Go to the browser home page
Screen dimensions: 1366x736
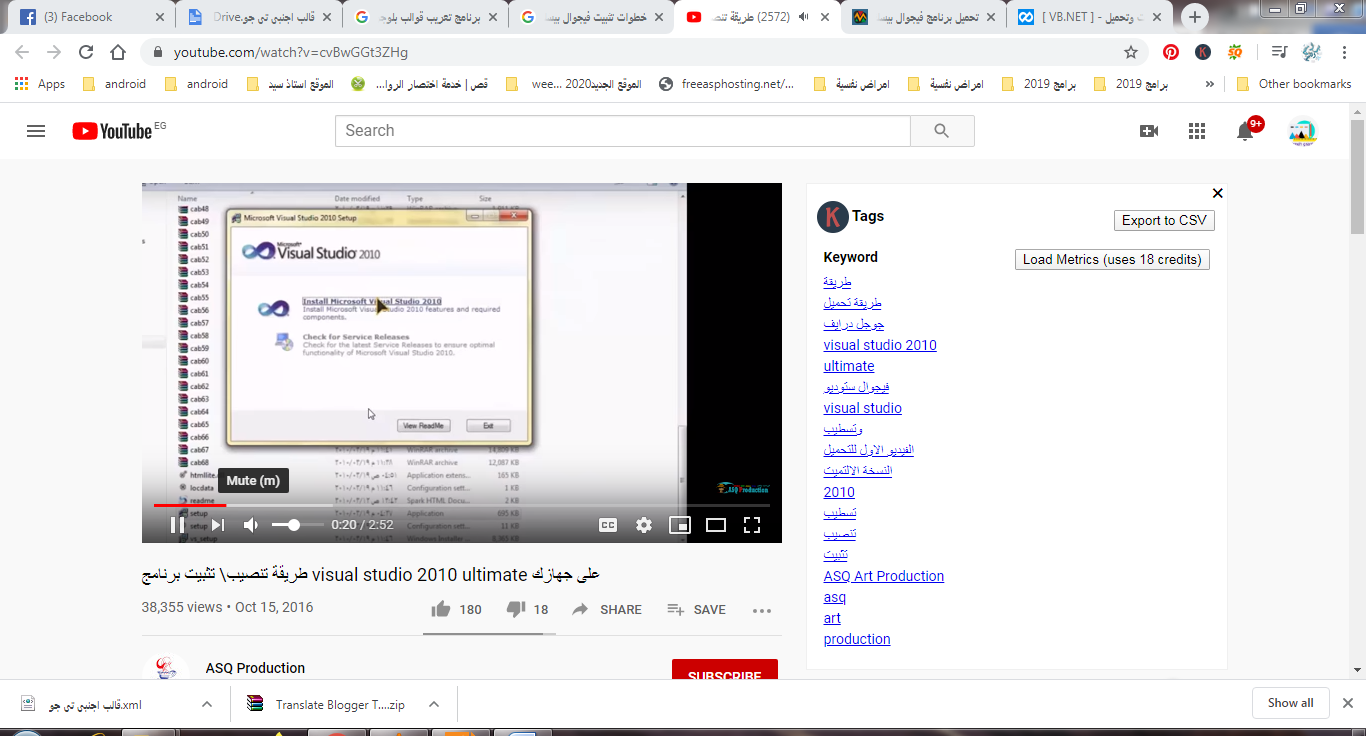point(118,52)
